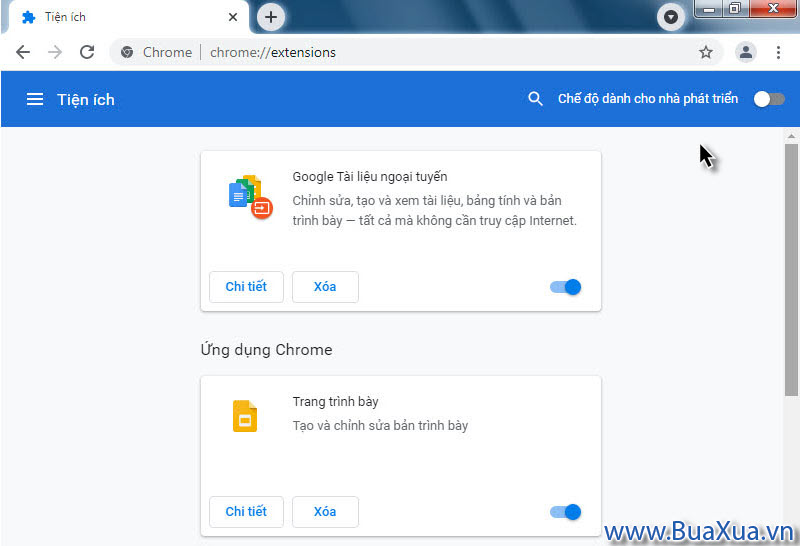
Task: Click the Tiện ích header title
Action: point(86,100)
